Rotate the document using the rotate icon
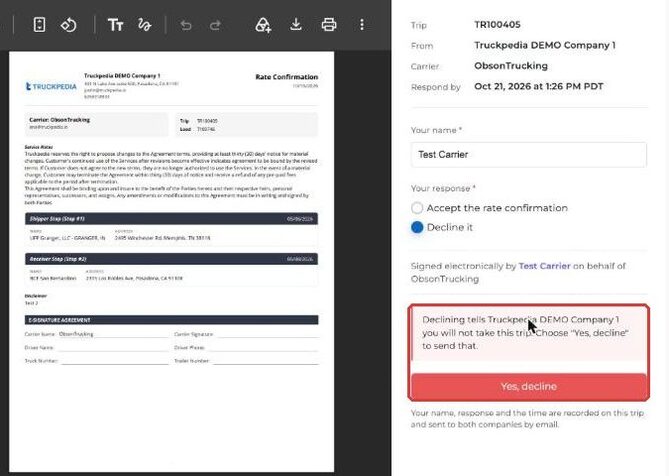Screen dimensions: 669x476 (68, 25)
